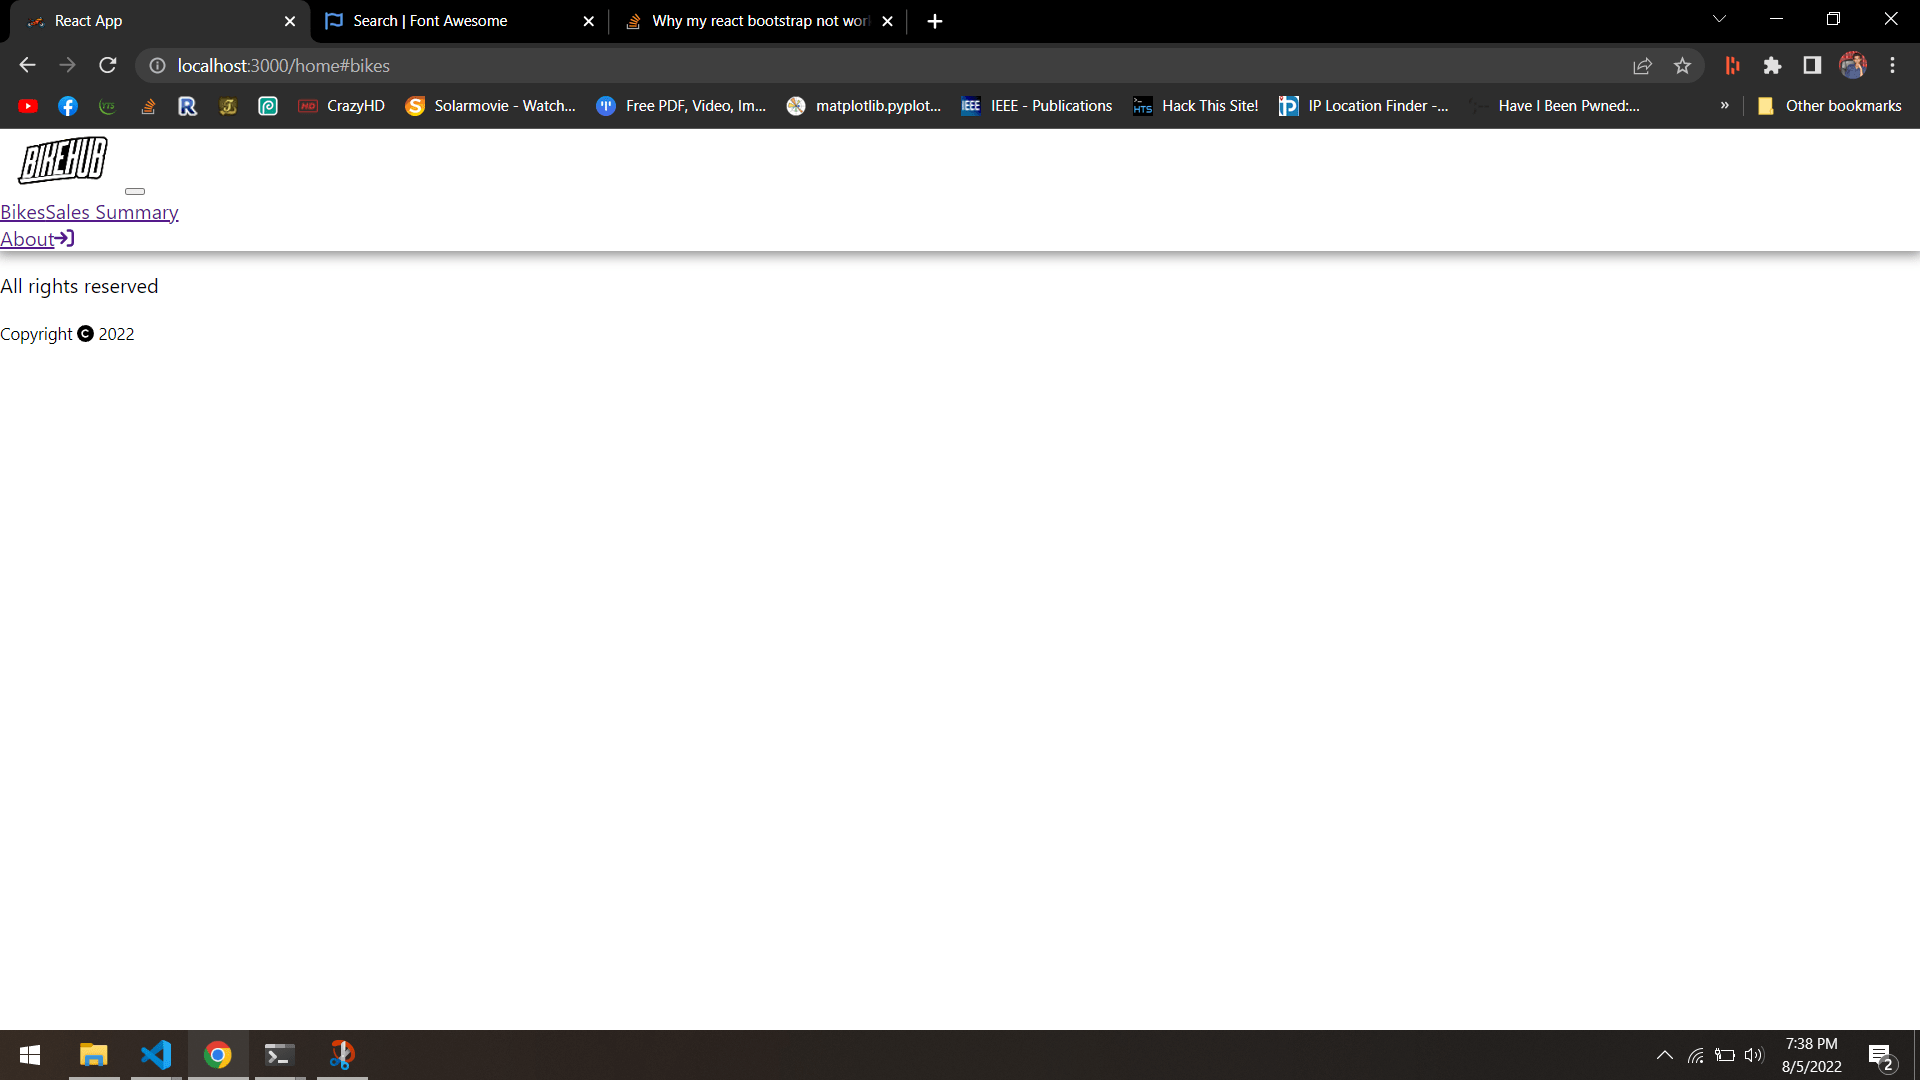This screenshot has height=1080, width=1920.
Task: Open the Chrome three-dot menu
Action: (1892, 65)
